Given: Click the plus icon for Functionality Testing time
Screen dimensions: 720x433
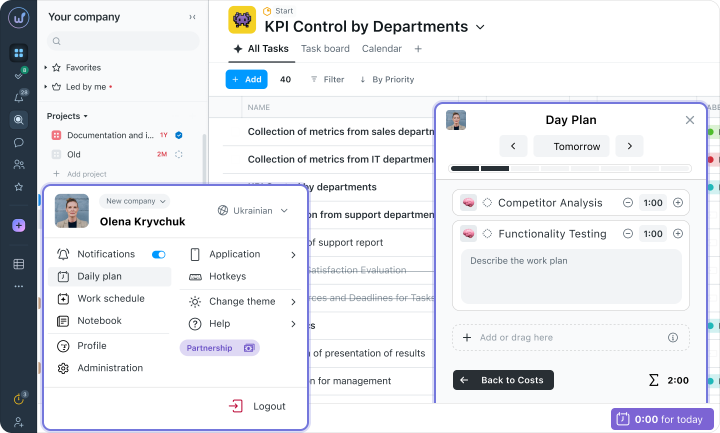Looking at the screenshot, I should tap(678, 234).
